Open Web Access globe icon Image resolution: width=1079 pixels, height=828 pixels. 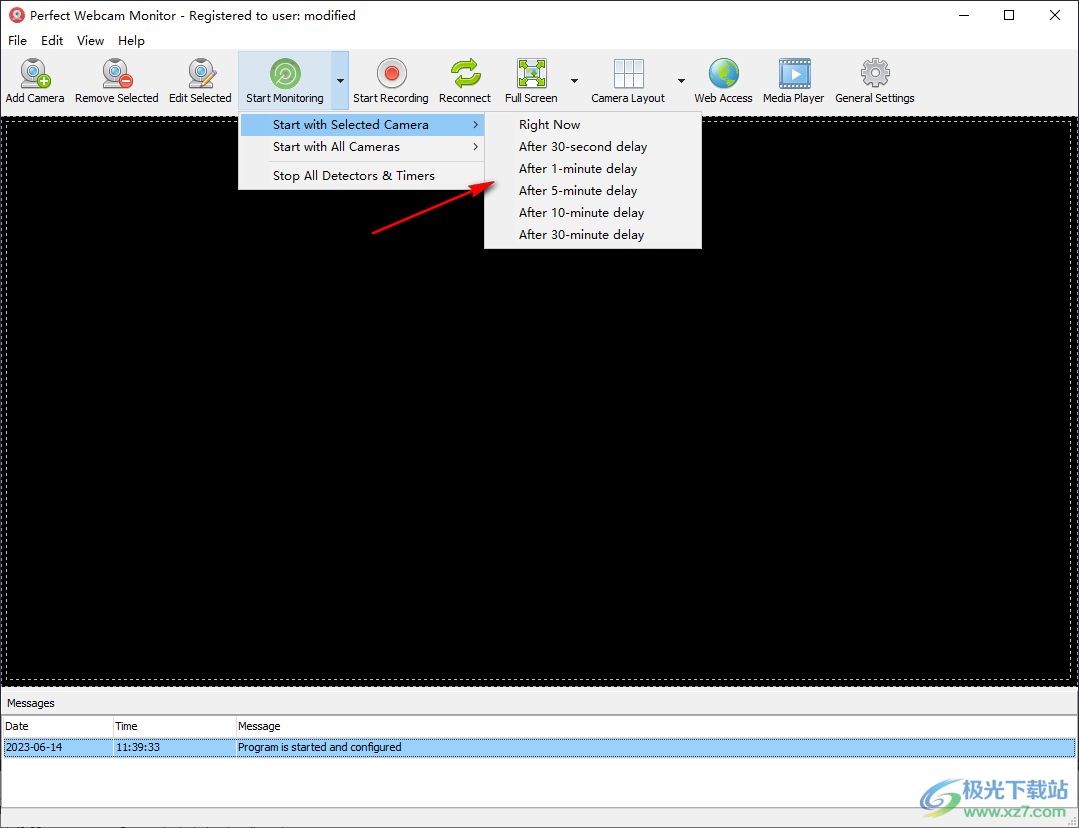[724, 73]
